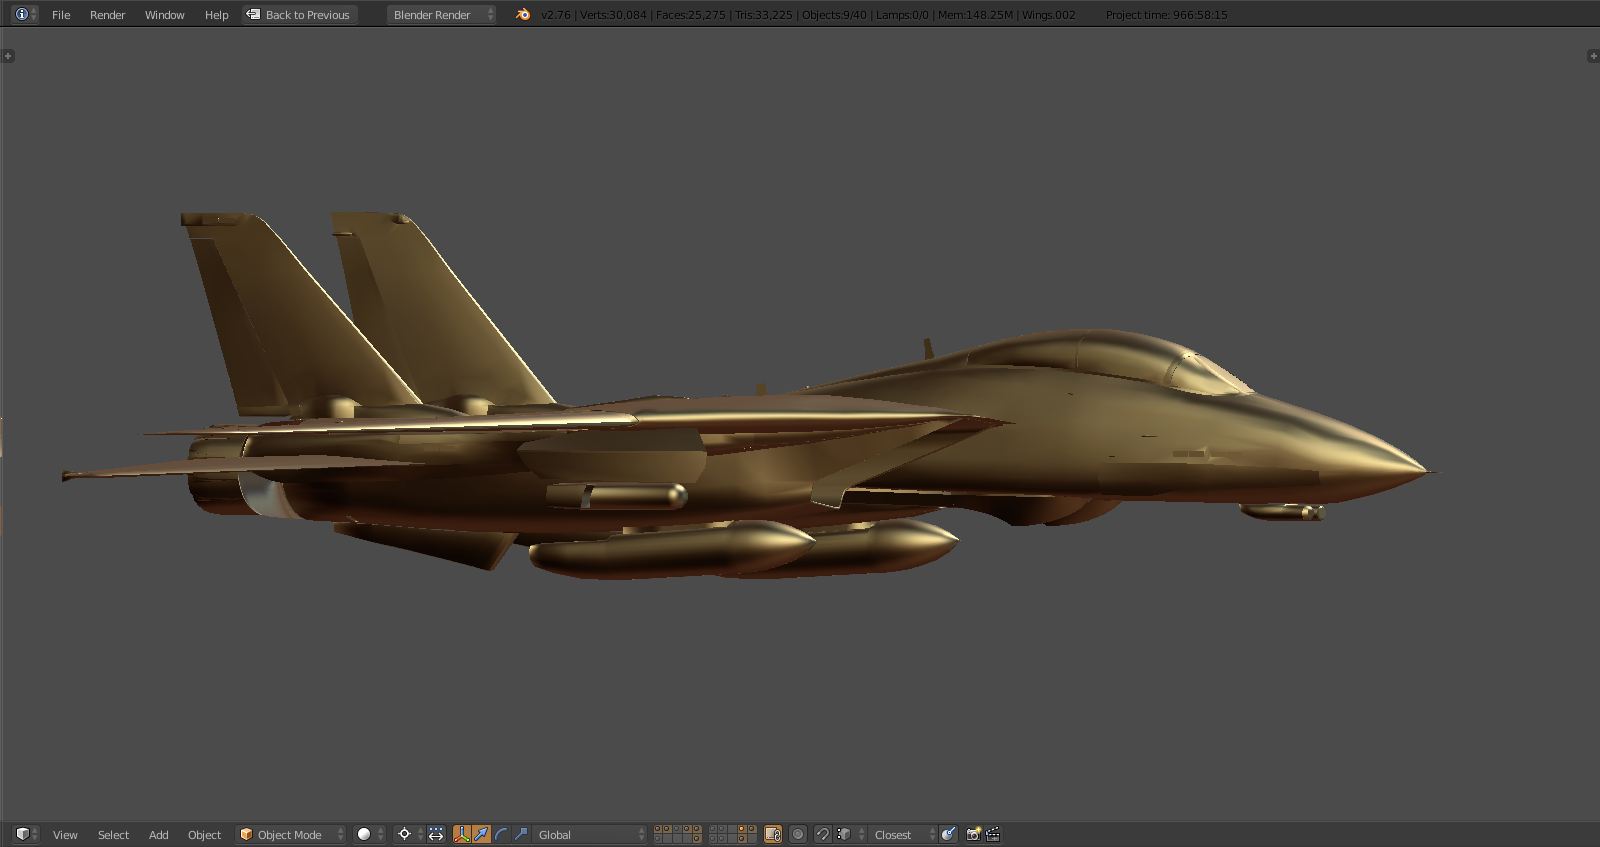Open the viewport shading selector
This screenshot has width=1600, height=847.
pyautogui.click(x=369, y=834)
